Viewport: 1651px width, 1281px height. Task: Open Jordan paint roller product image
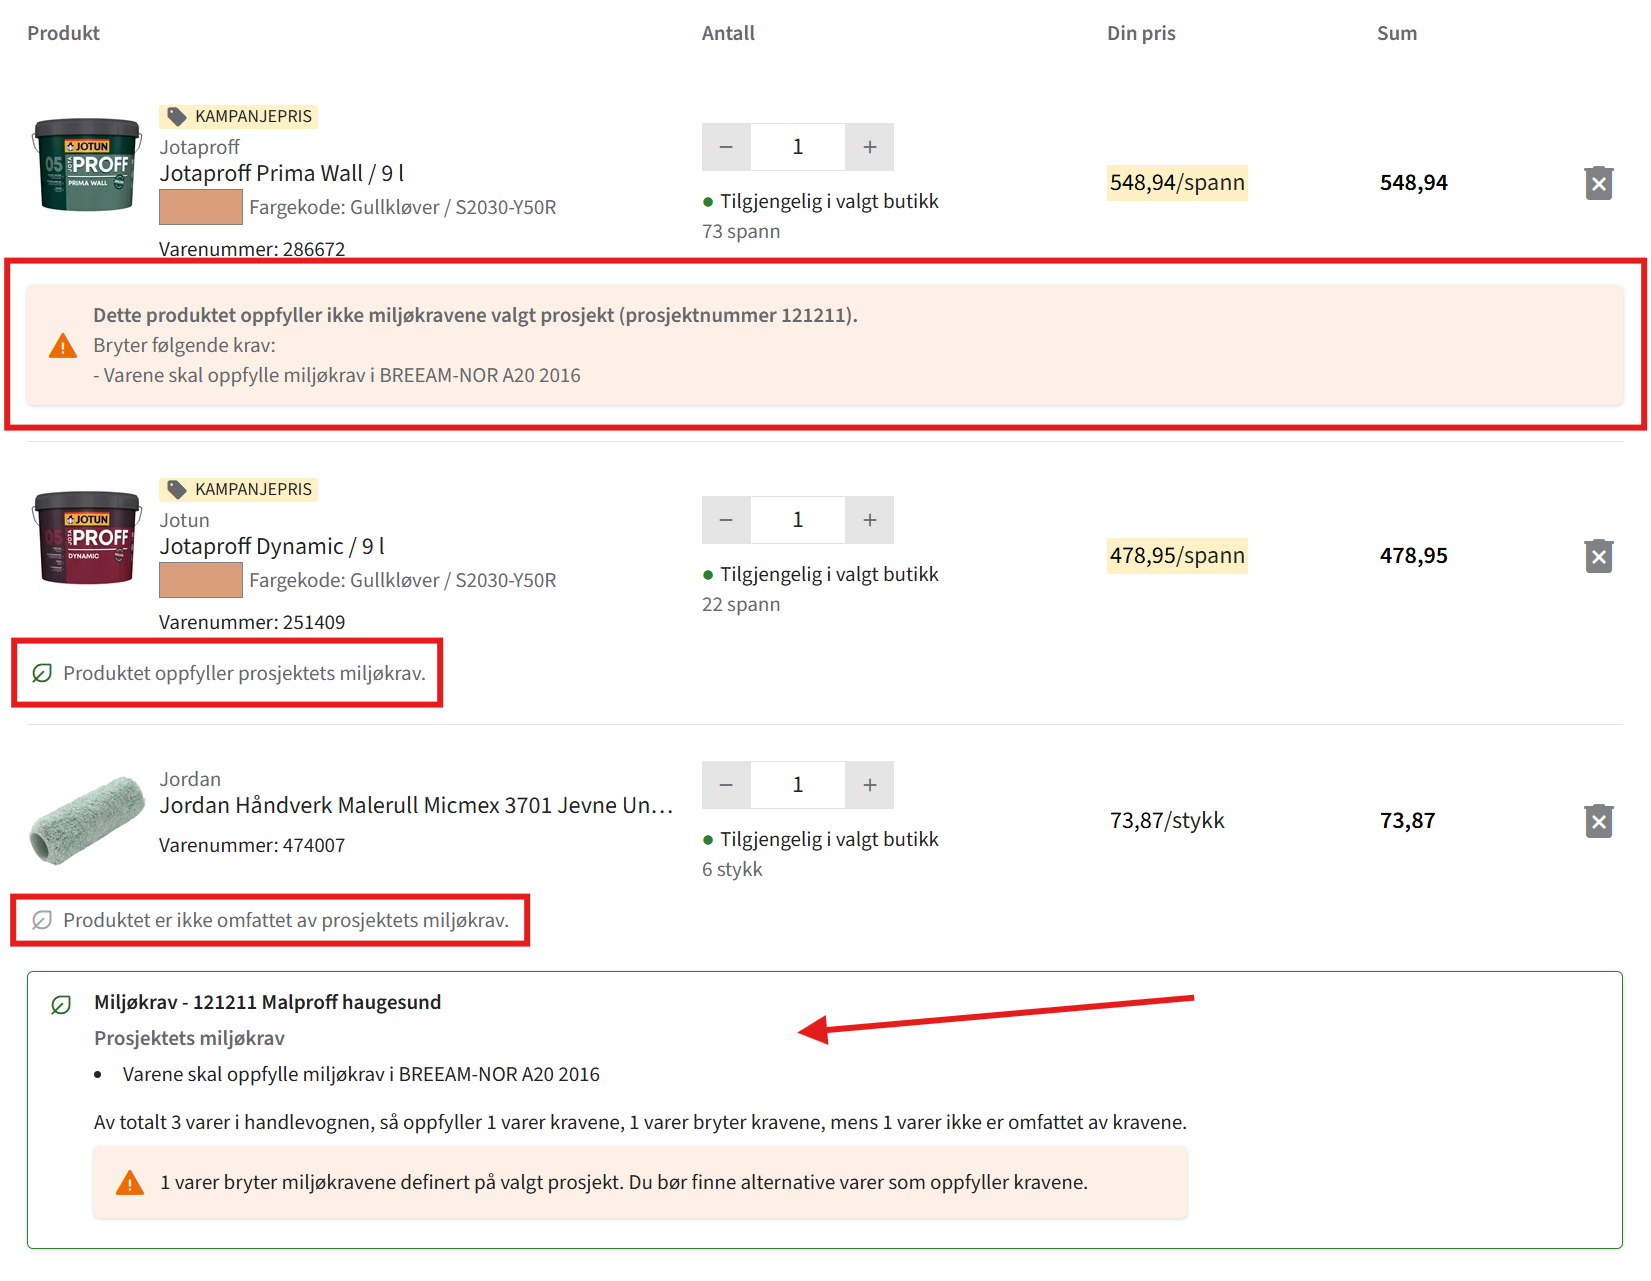[87, 820]
